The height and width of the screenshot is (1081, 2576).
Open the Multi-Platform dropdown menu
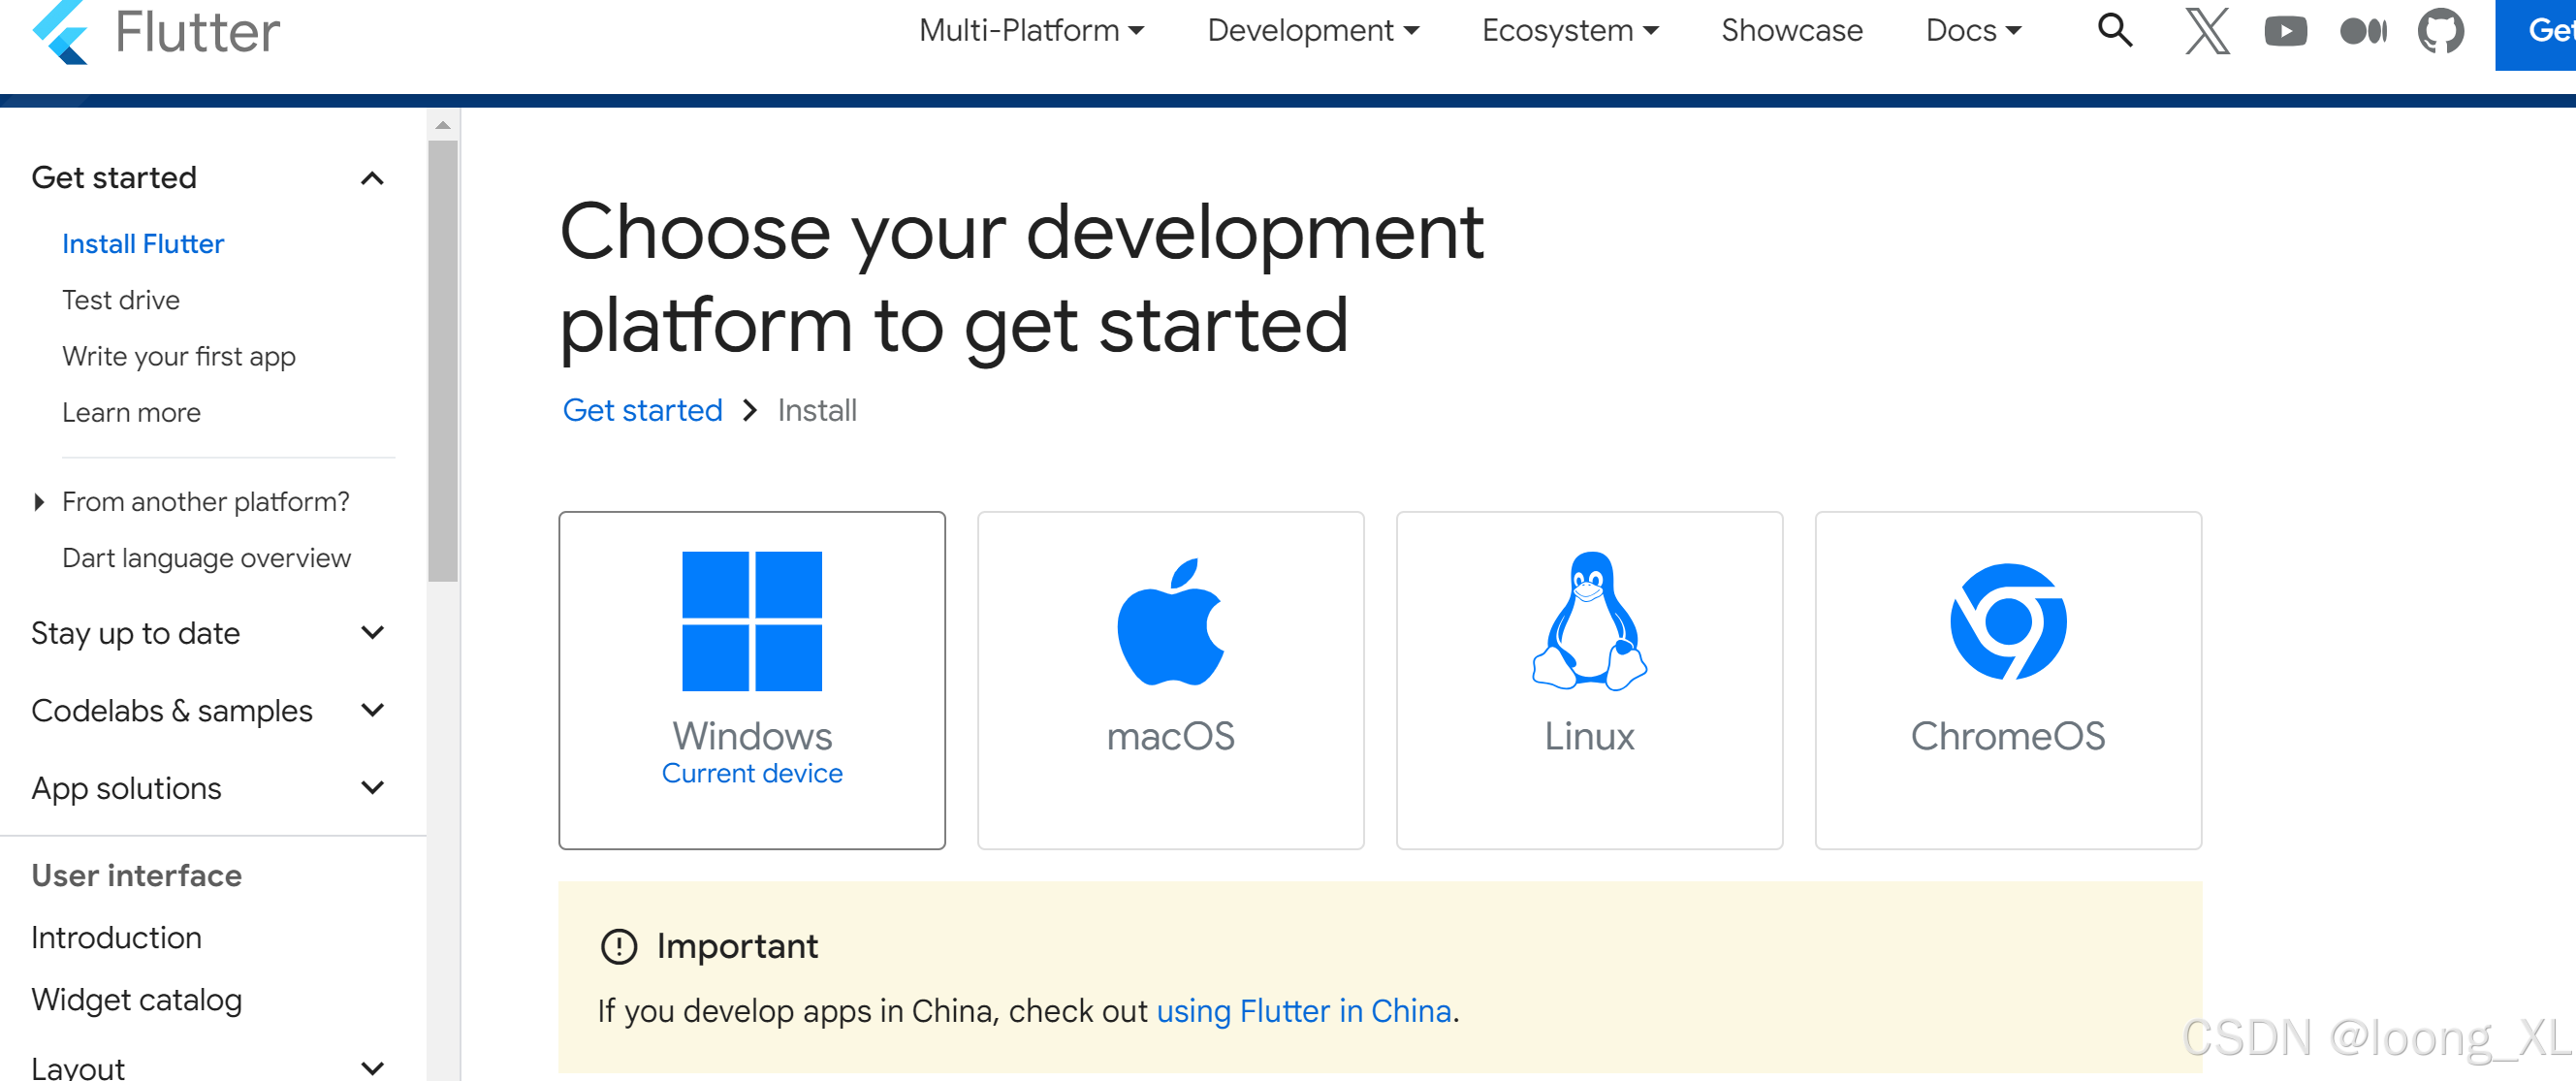[x=1031, y=31]
